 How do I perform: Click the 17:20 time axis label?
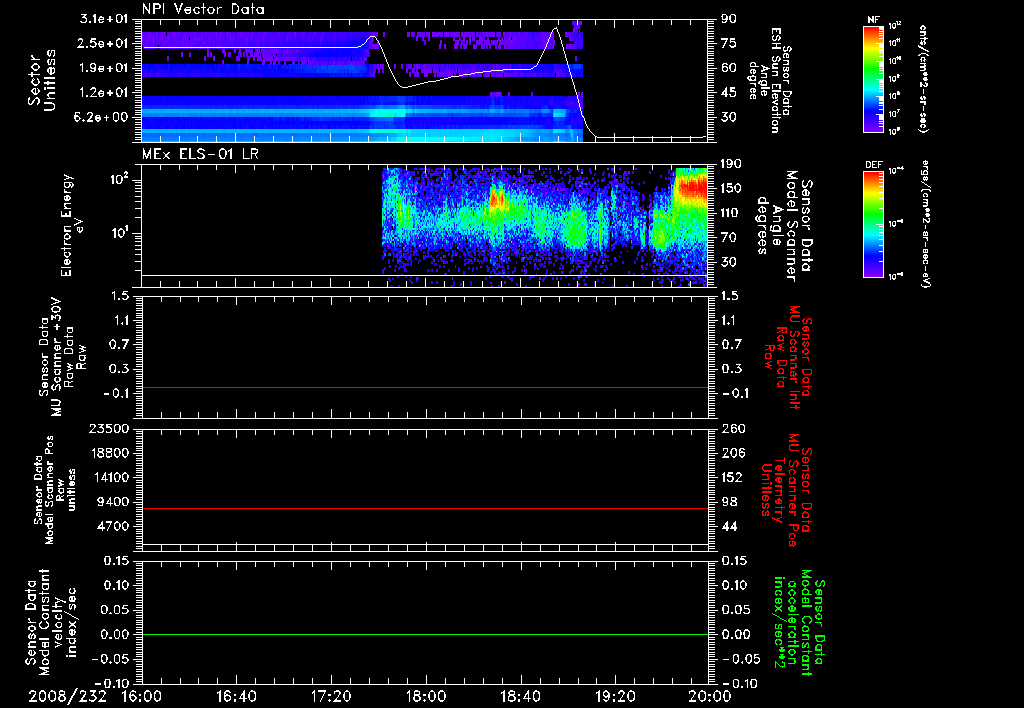(x=330, y=696)
